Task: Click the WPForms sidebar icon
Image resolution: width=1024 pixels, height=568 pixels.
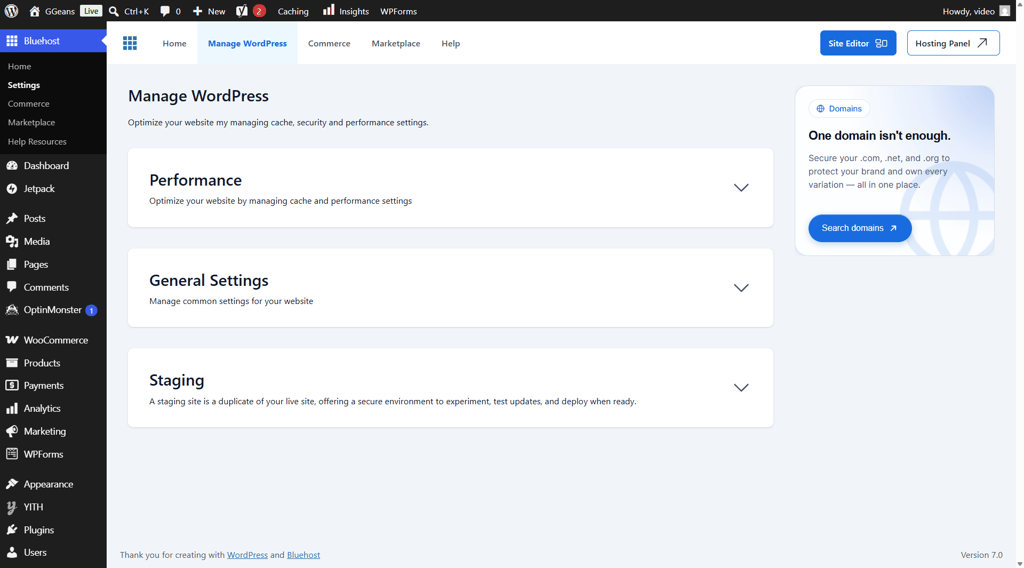Action: coord(12,454)
